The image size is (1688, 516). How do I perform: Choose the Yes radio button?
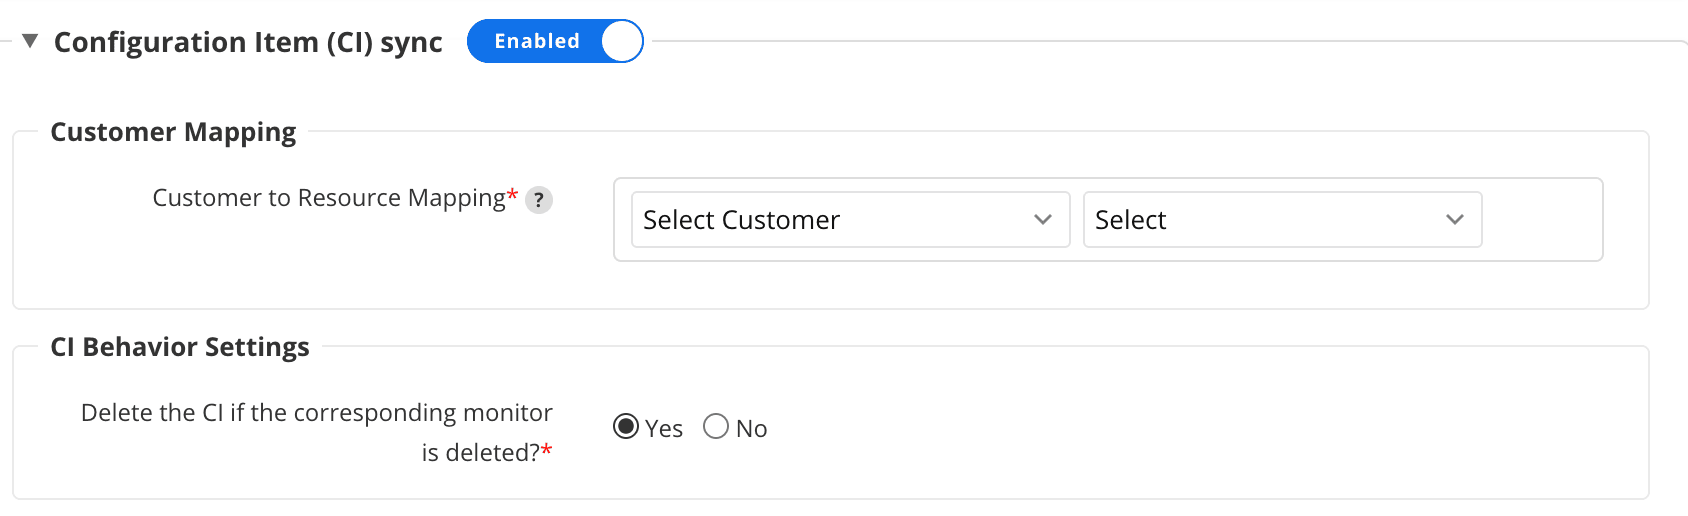pyautogui.click(x=626, y=427)
